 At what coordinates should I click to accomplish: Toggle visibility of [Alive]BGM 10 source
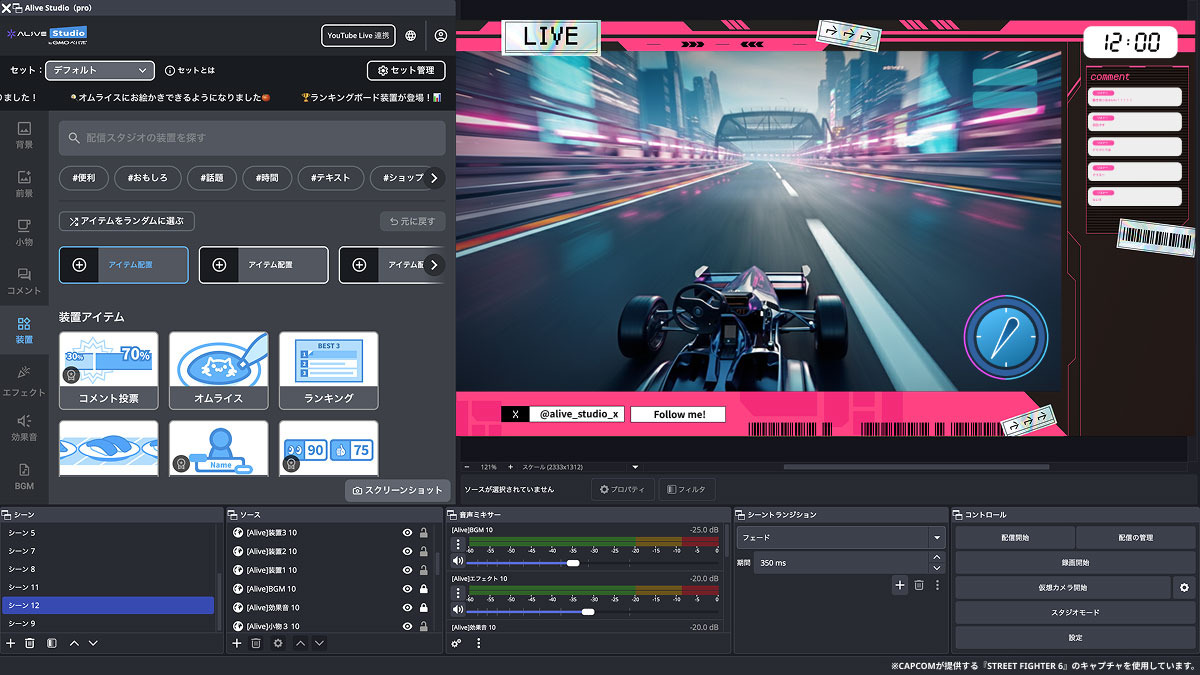(407, 589)
